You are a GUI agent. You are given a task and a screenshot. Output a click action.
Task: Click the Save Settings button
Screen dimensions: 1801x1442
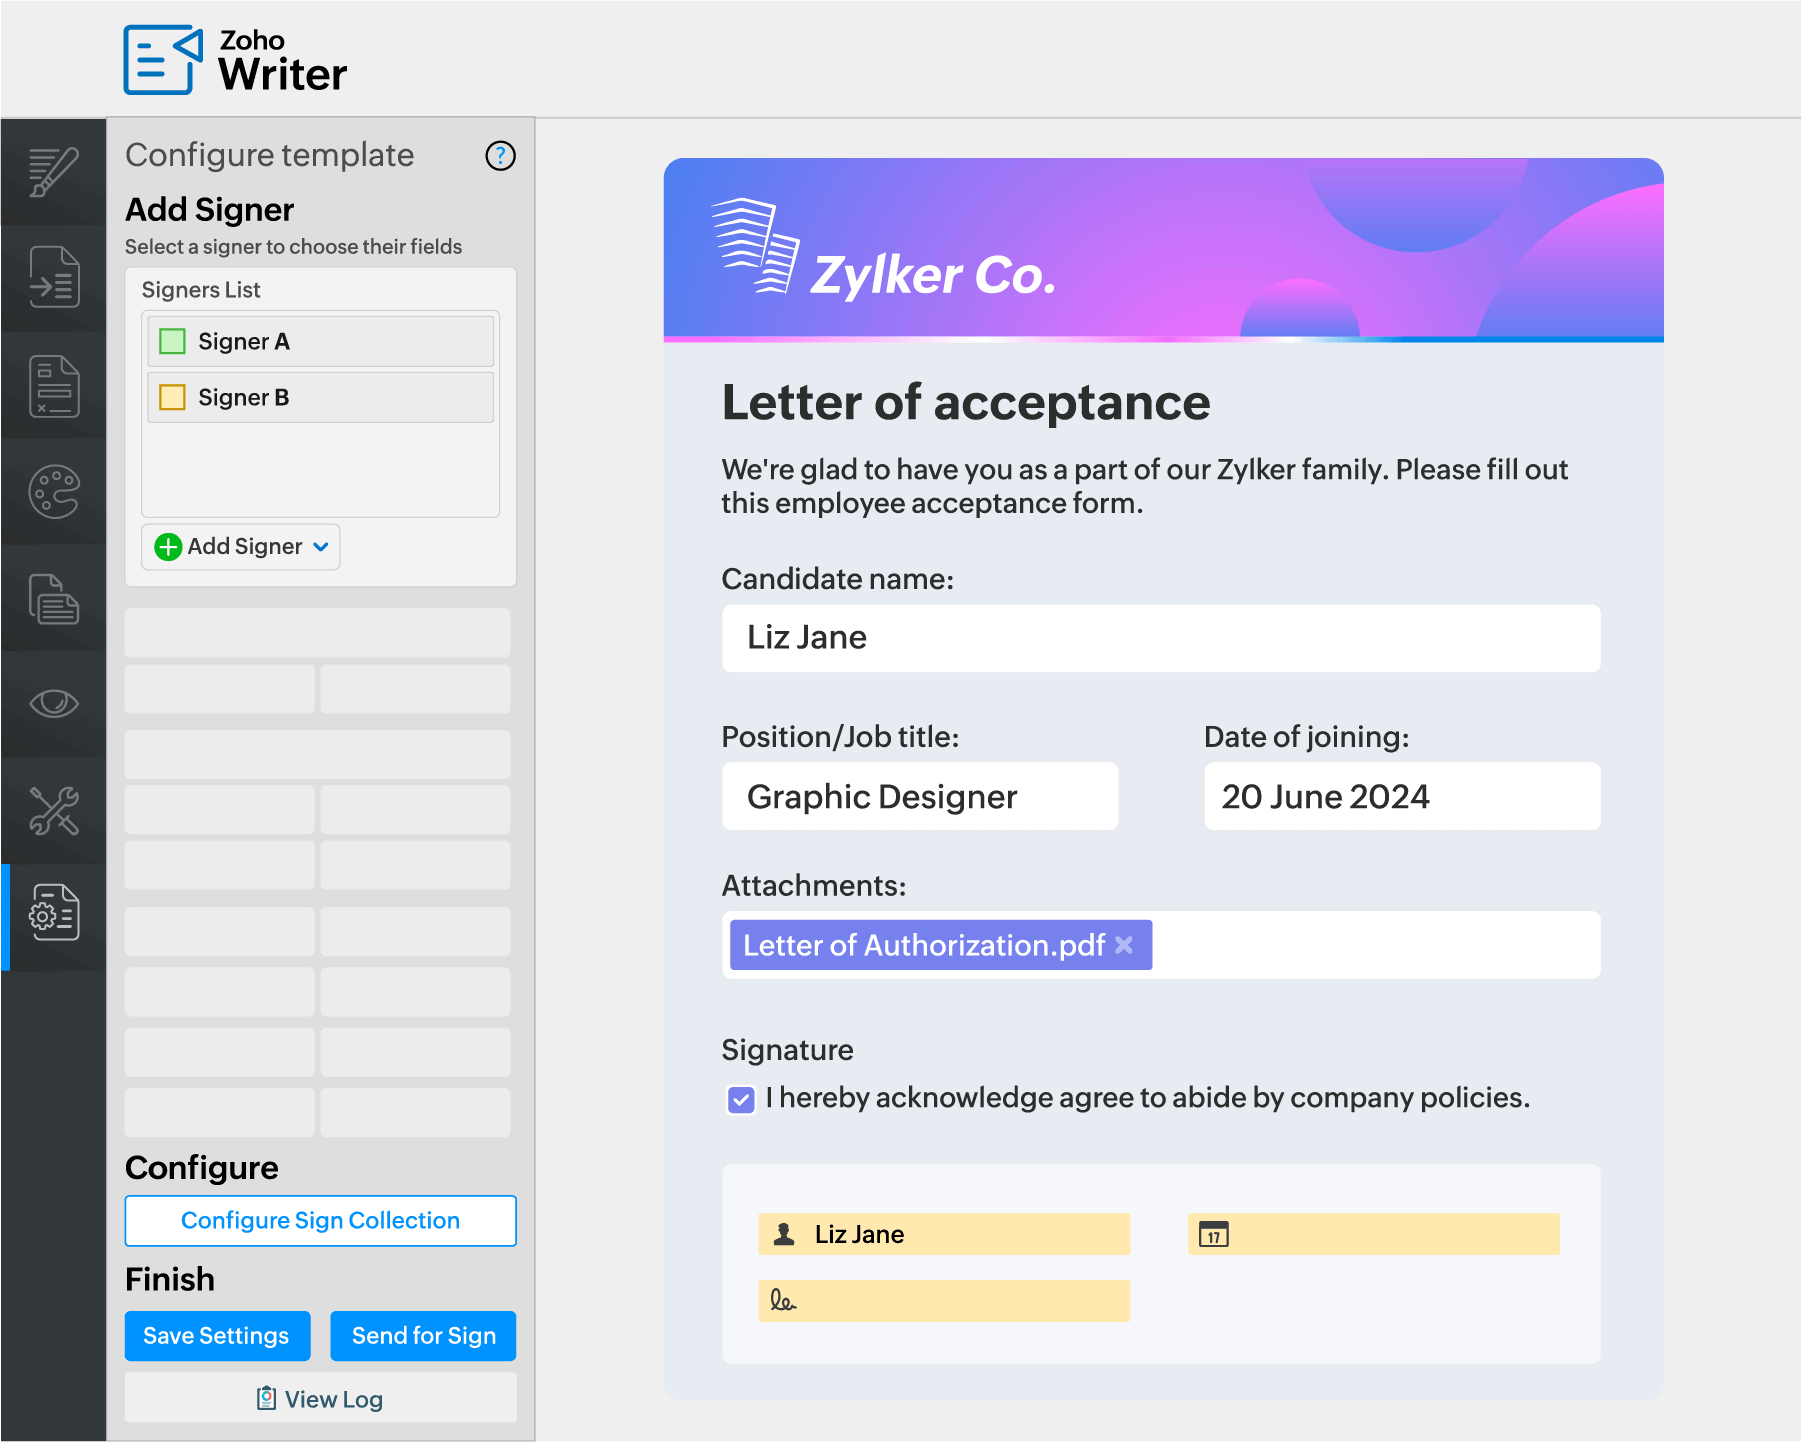pos(217,1336)
